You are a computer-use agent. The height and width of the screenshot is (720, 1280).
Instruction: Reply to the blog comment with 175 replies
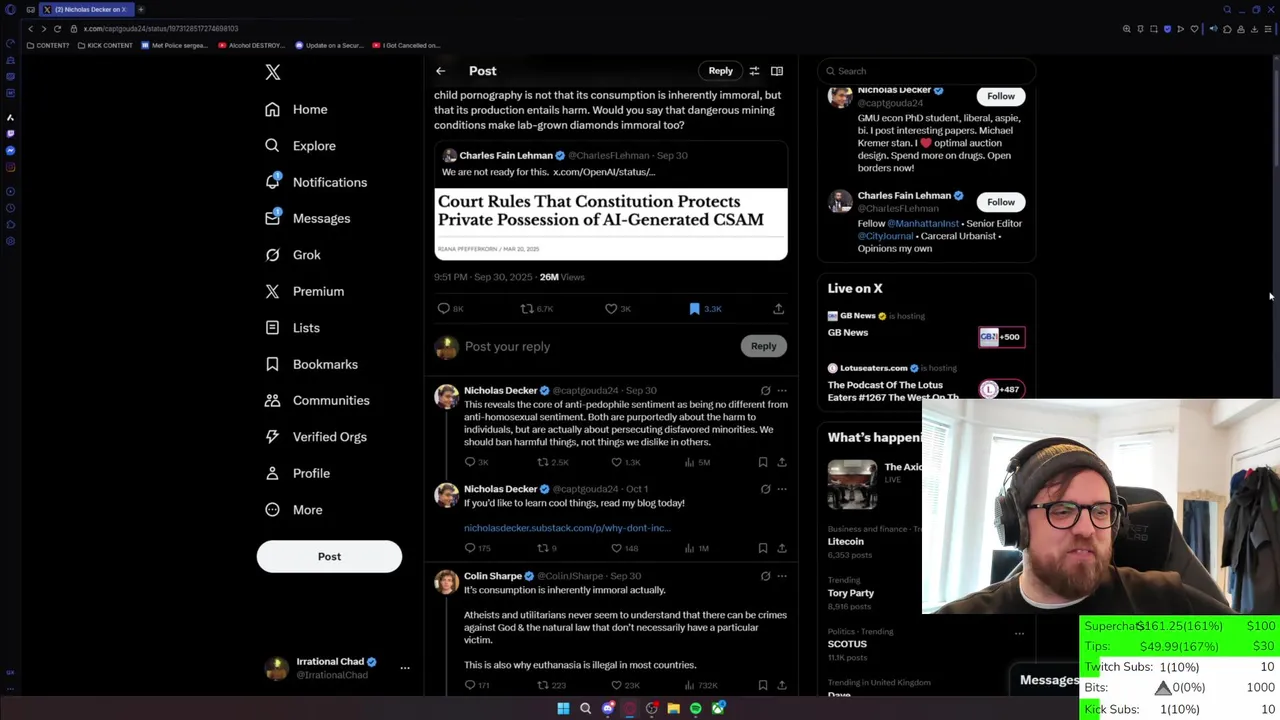tap(478, 548)
